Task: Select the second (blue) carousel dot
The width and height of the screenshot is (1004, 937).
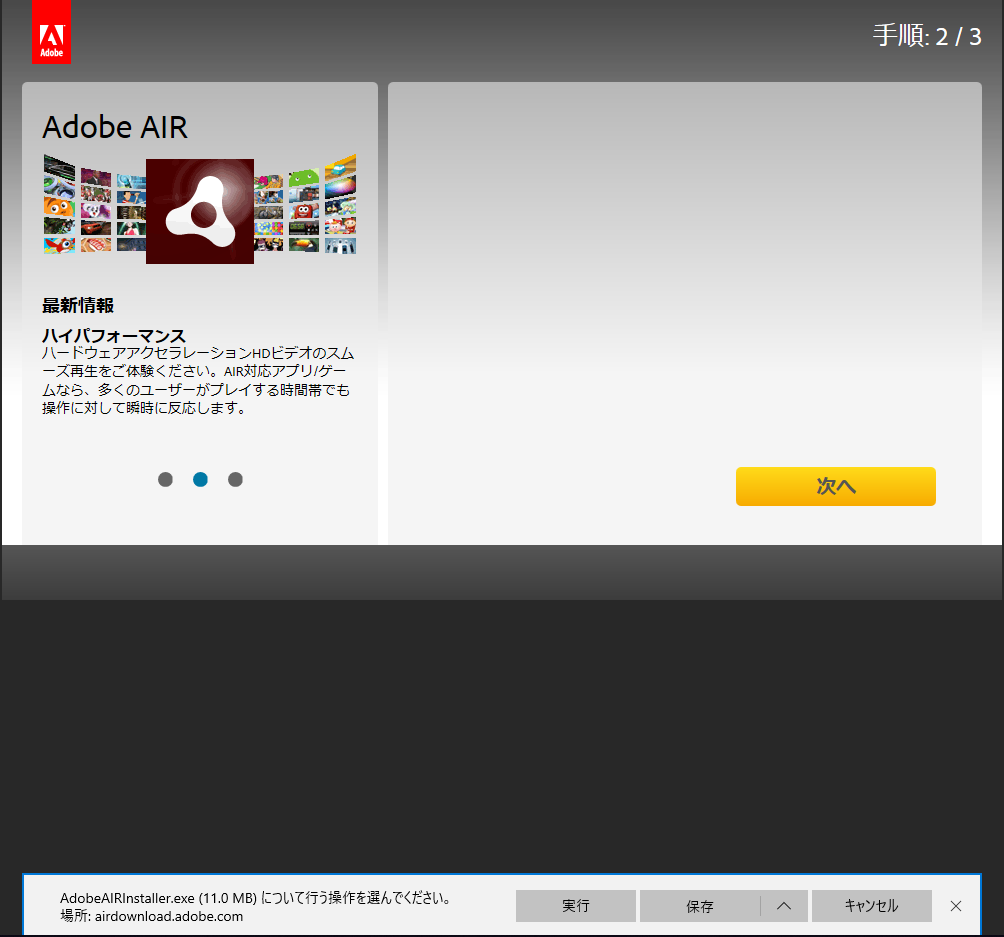Action: [200, 479]
